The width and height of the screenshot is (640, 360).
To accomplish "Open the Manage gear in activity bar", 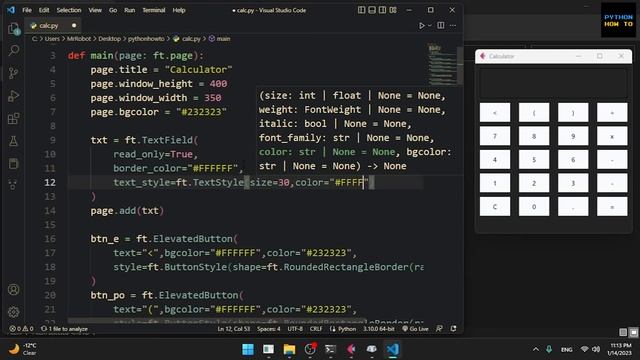I will (13, 312).
